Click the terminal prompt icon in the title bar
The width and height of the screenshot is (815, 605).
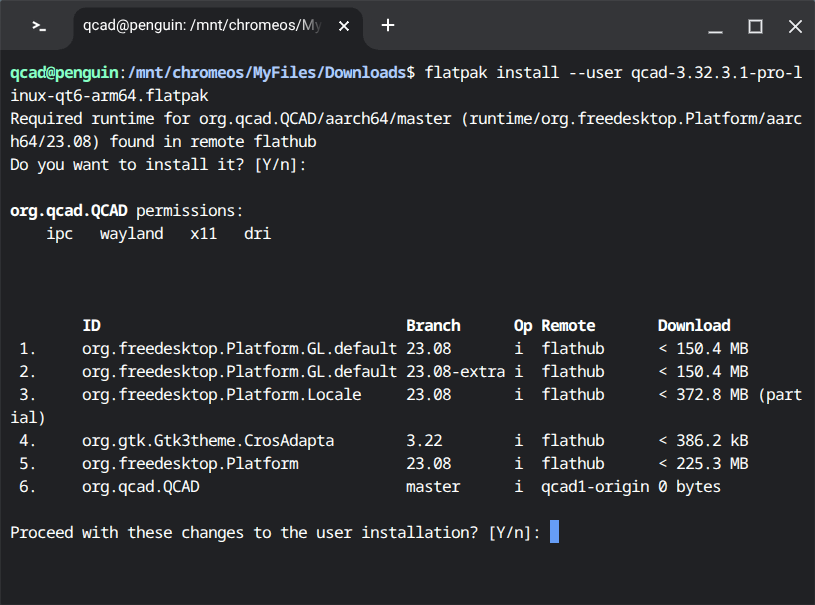38,26
